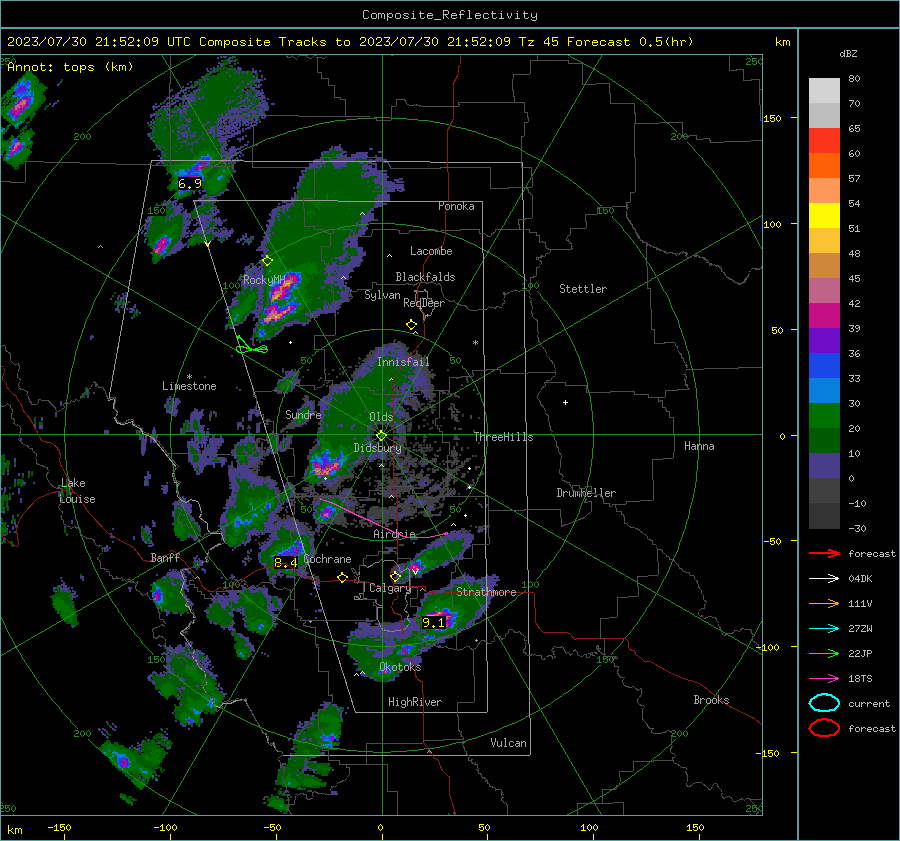Click the Cochrane city label
900x841 pixels.
pyautogui.click(x=327, y=559)
